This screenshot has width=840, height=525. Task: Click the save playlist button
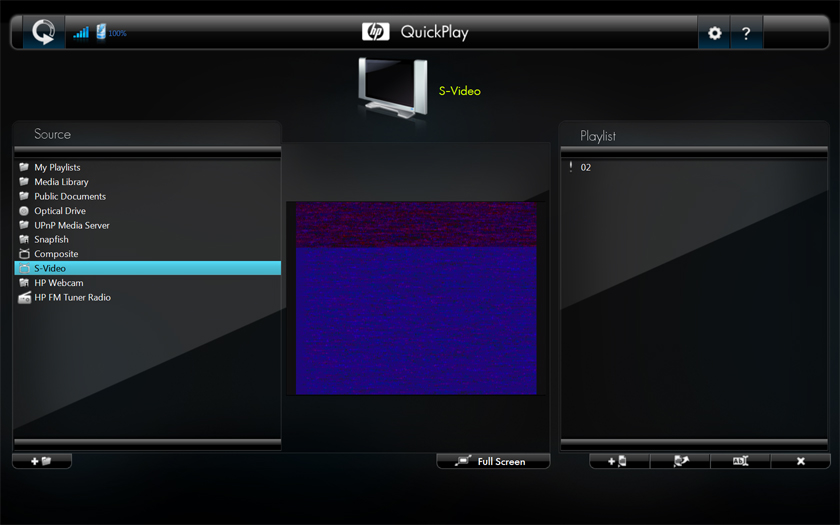click(x=680, y=461)
